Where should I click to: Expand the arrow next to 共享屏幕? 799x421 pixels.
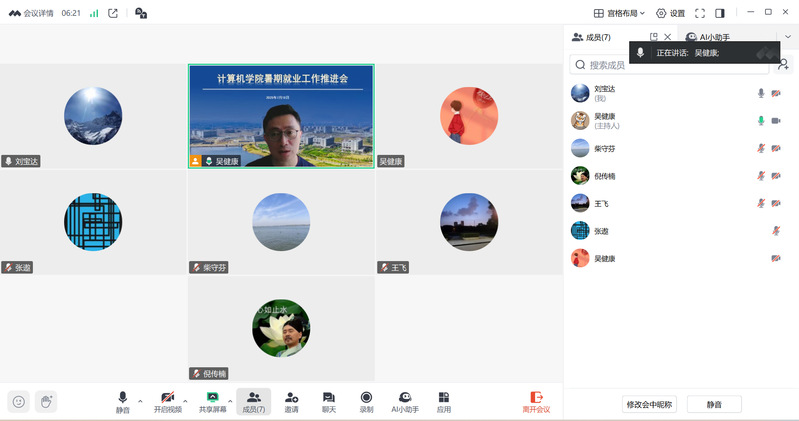pos(230,401)
